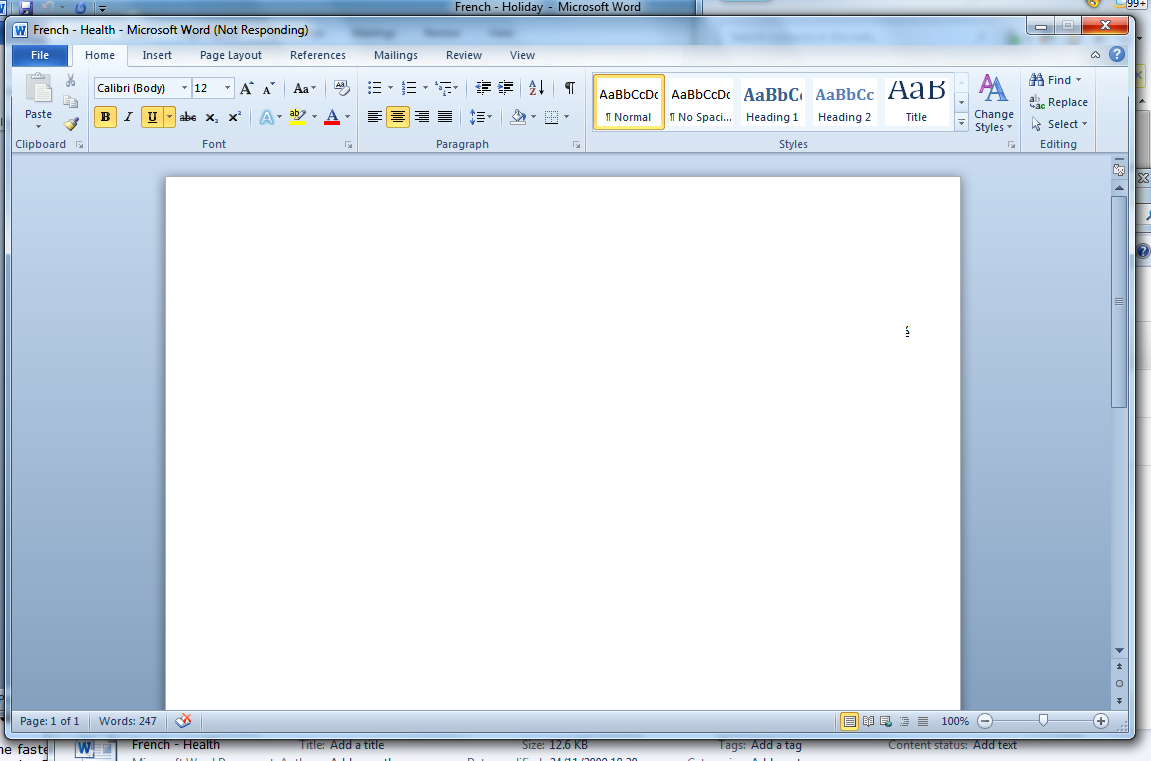Switch to the Review tab
Viewport: 1151px width, 761px height.
point(464,55)
